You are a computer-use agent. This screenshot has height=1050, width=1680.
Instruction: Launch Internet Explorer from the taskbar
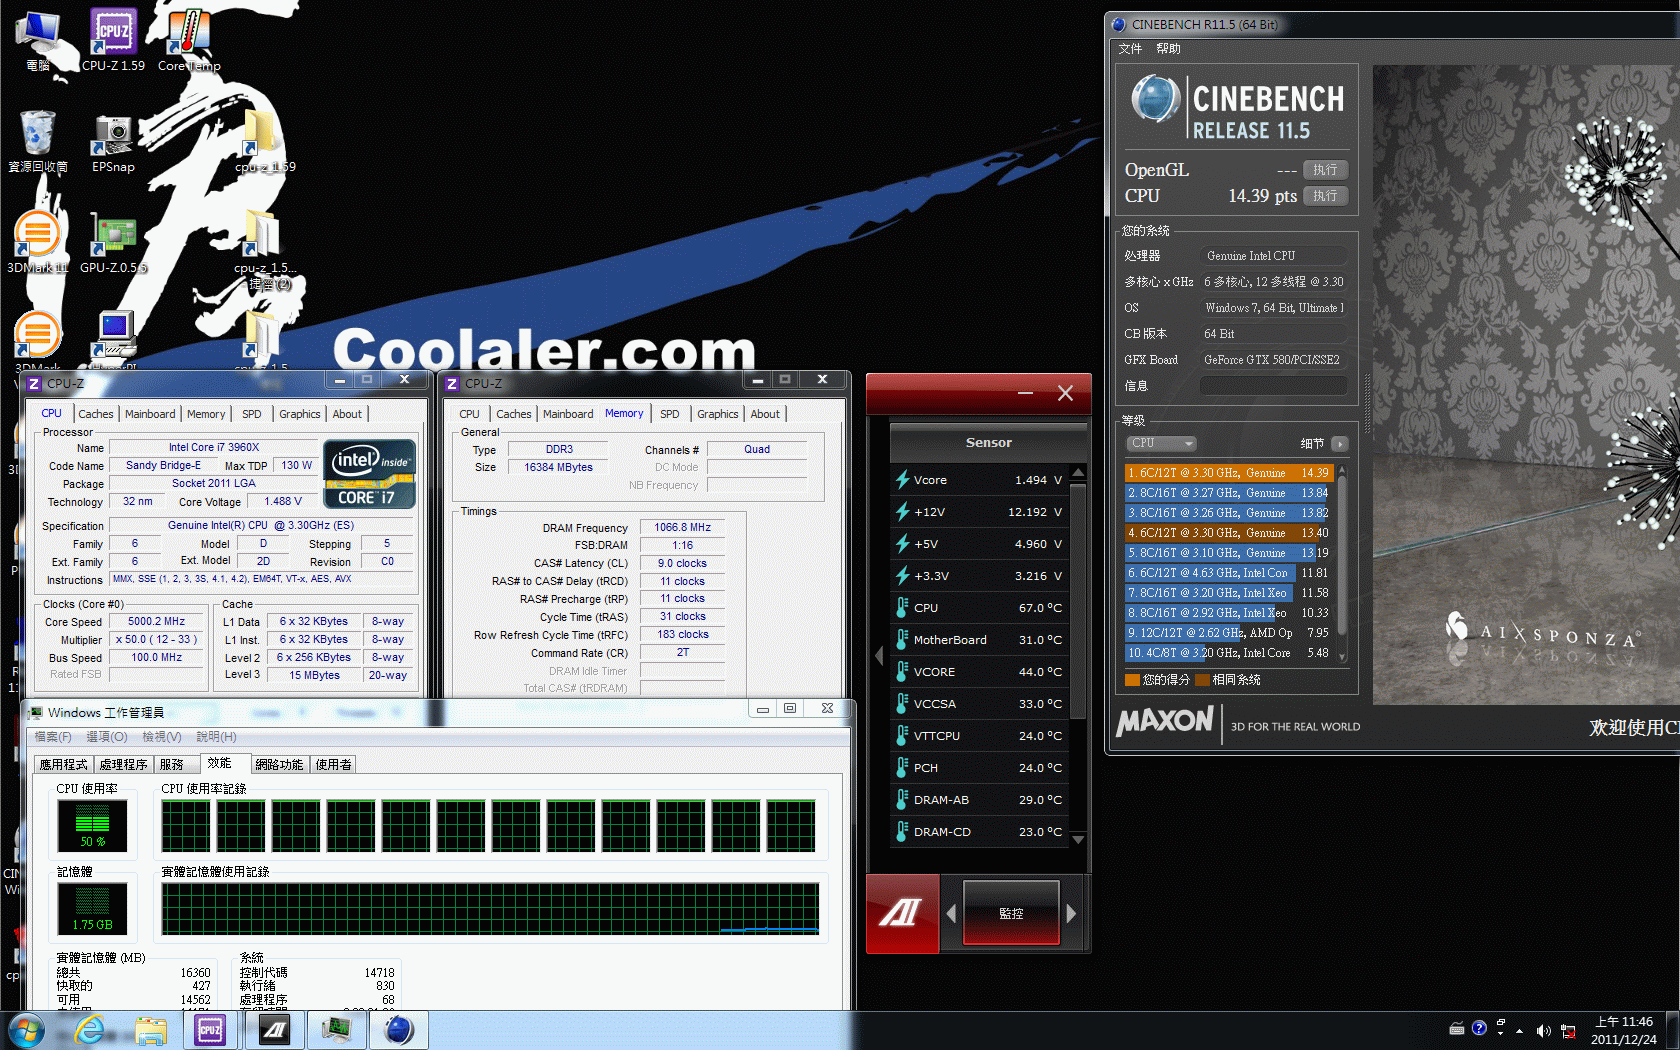click(x=89, y=1030)
